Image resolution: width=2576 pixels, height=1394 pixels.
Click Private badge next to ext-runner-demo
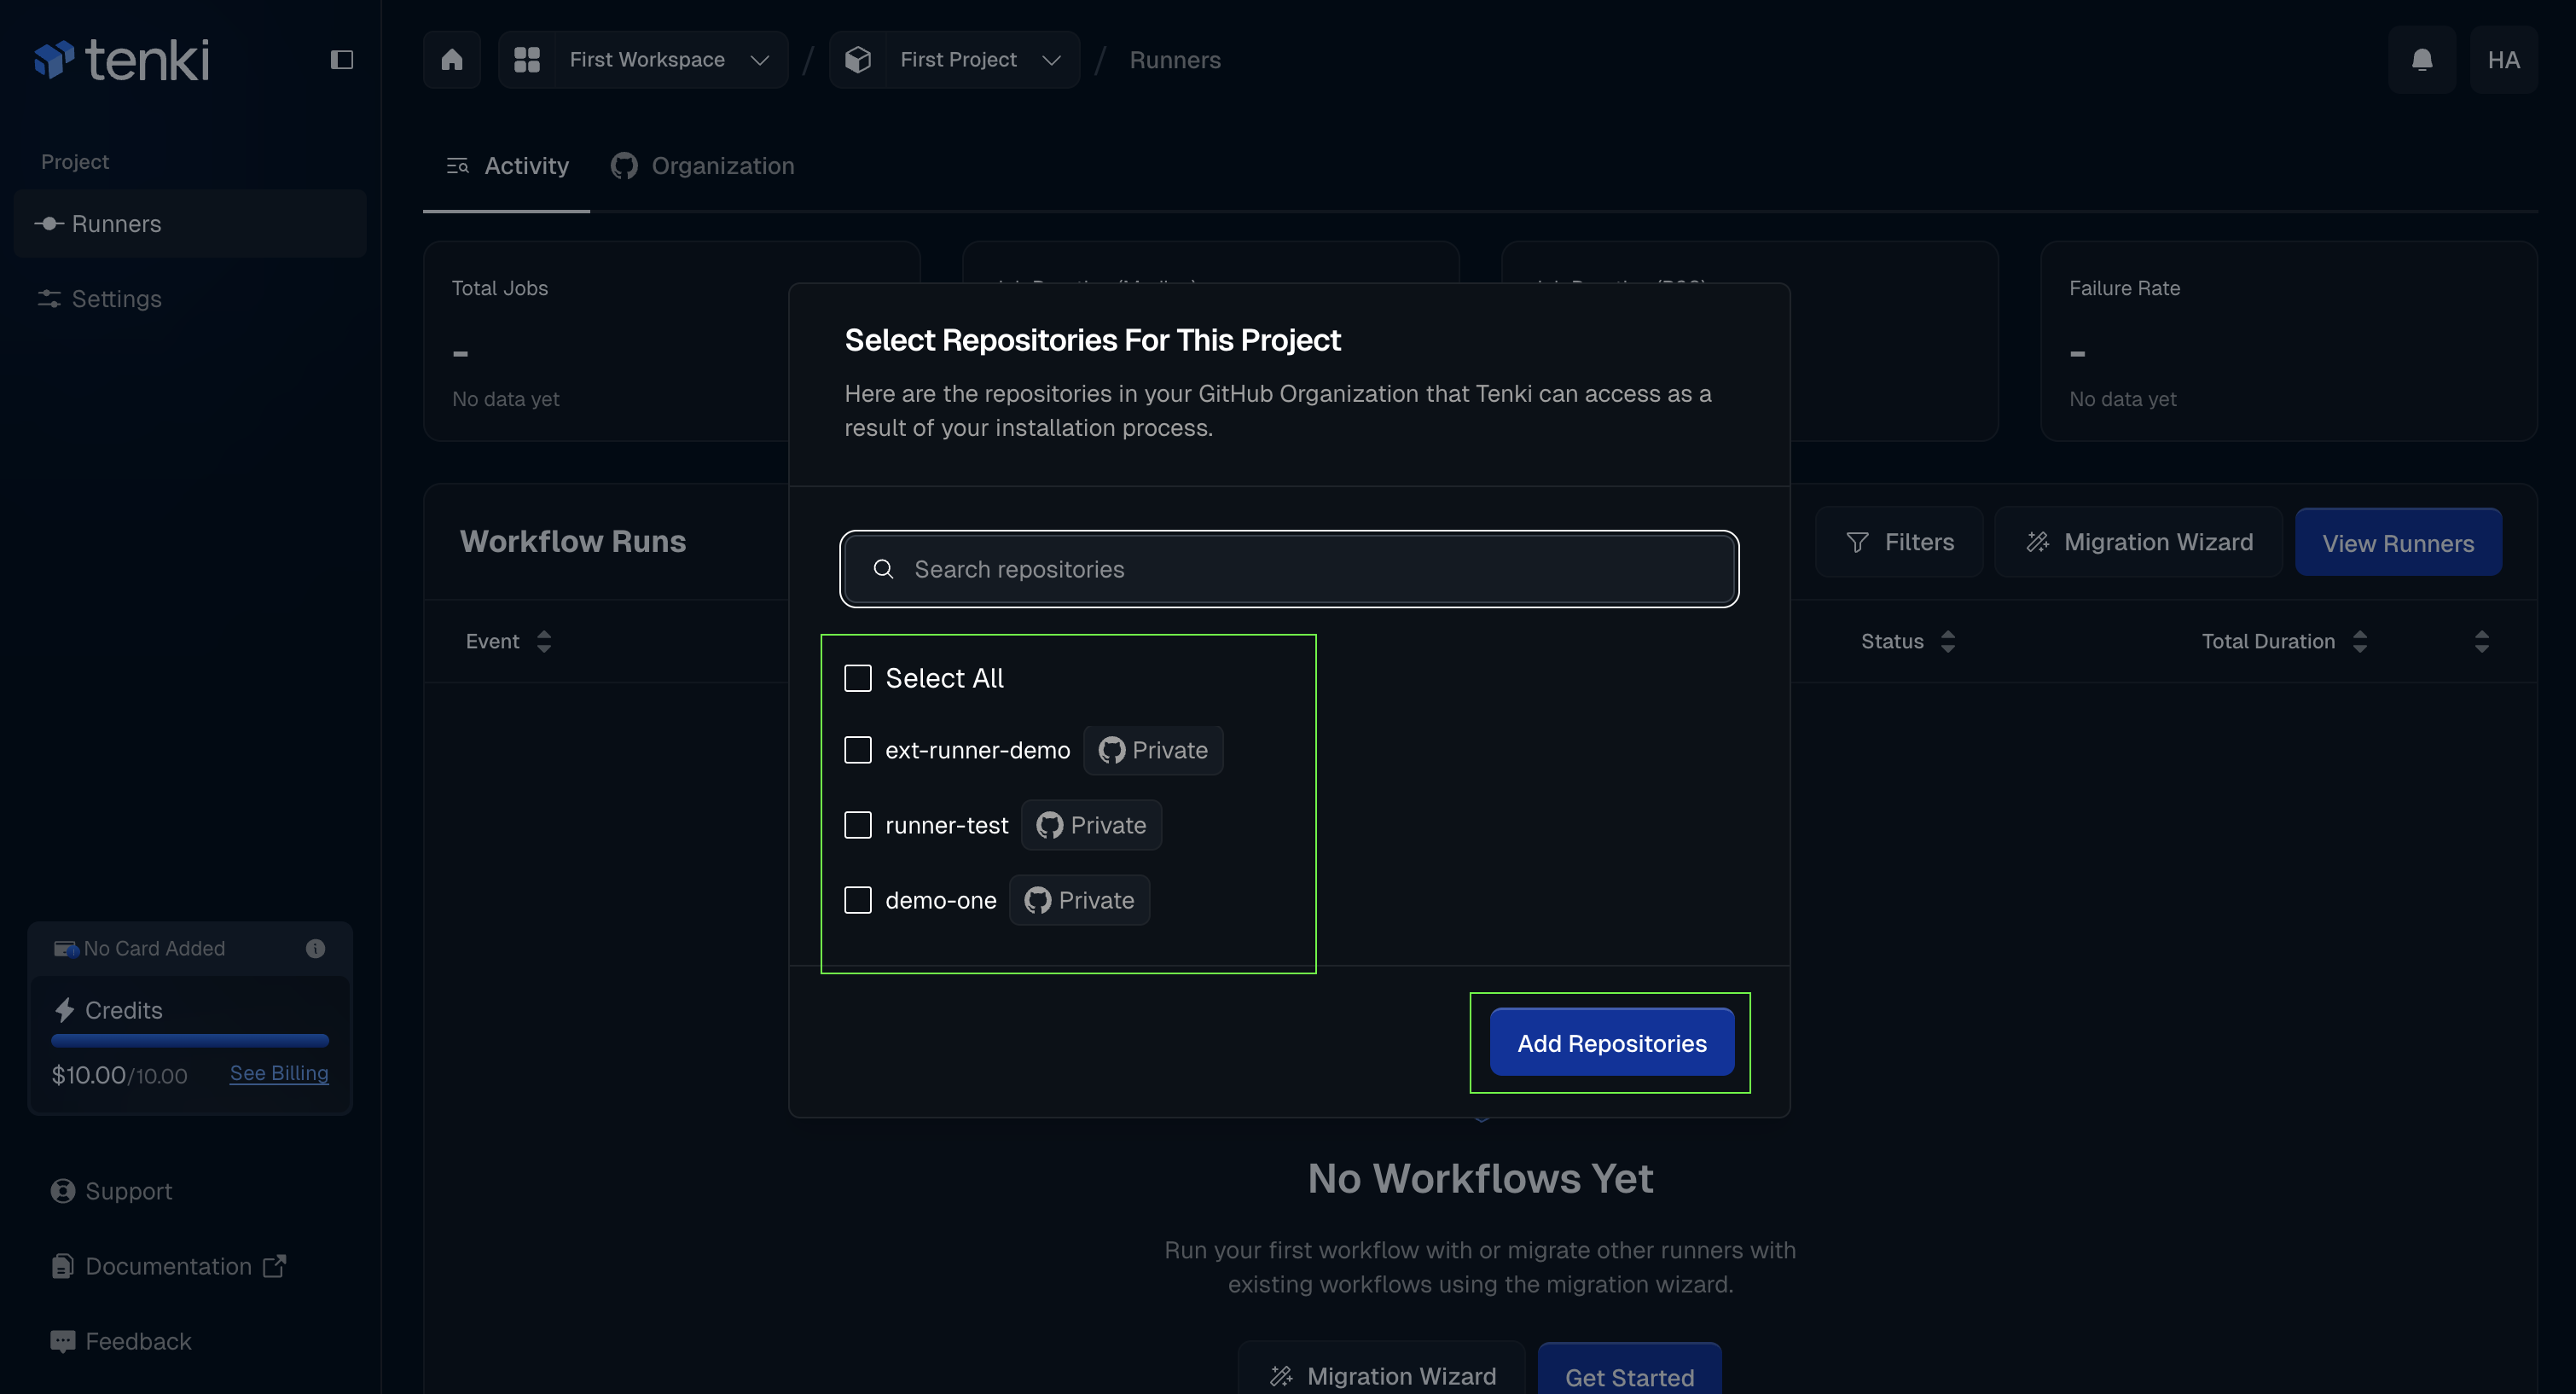(x=1153, y=750)
